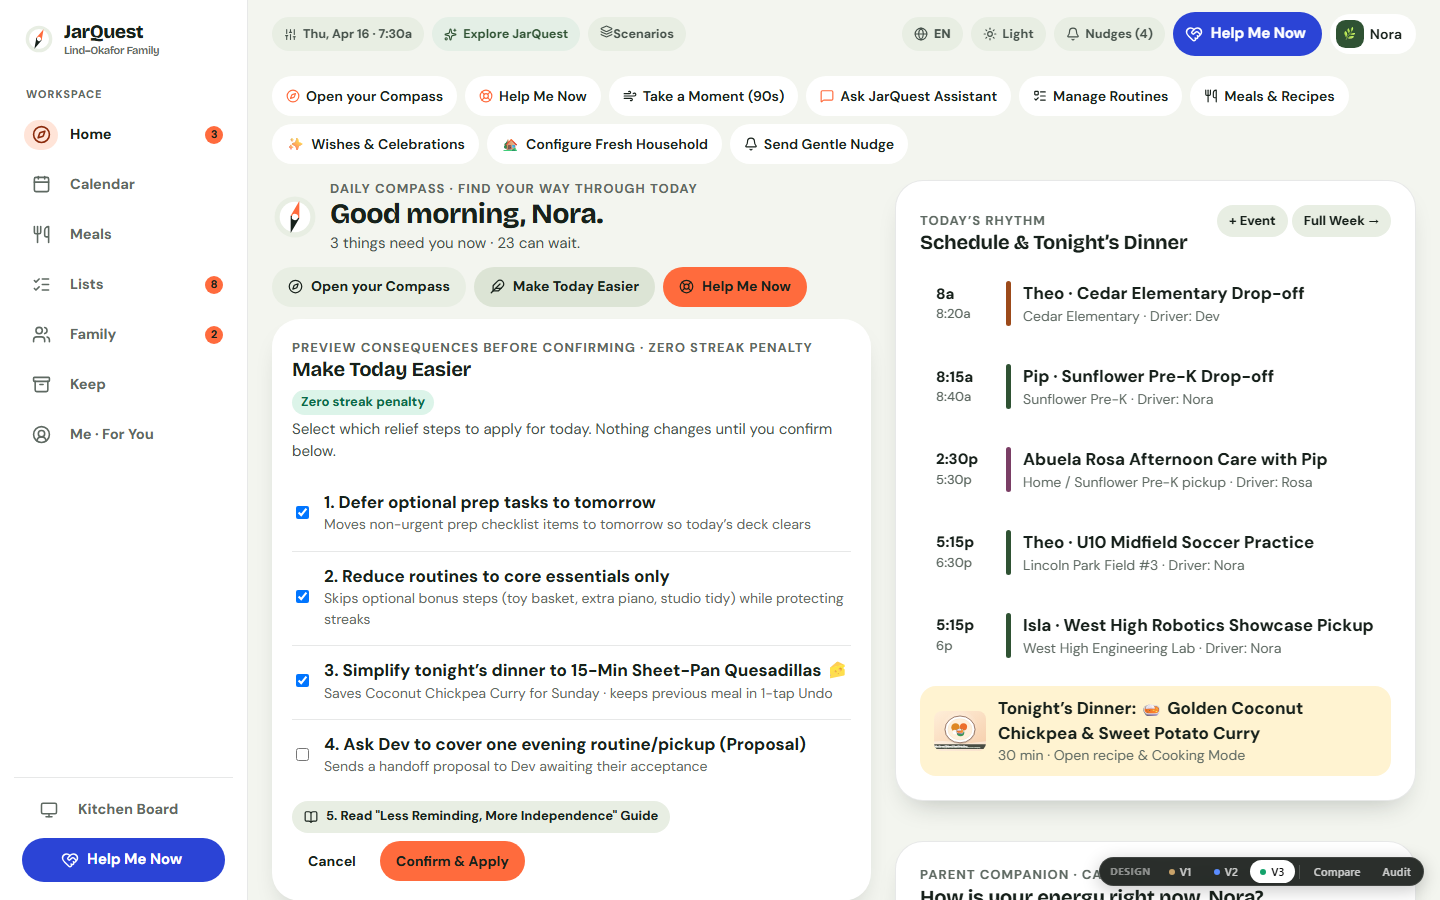This screenshot has height=900, width=1440.
Task: Click orange Help Me Now button
Action: click(735, 287)
